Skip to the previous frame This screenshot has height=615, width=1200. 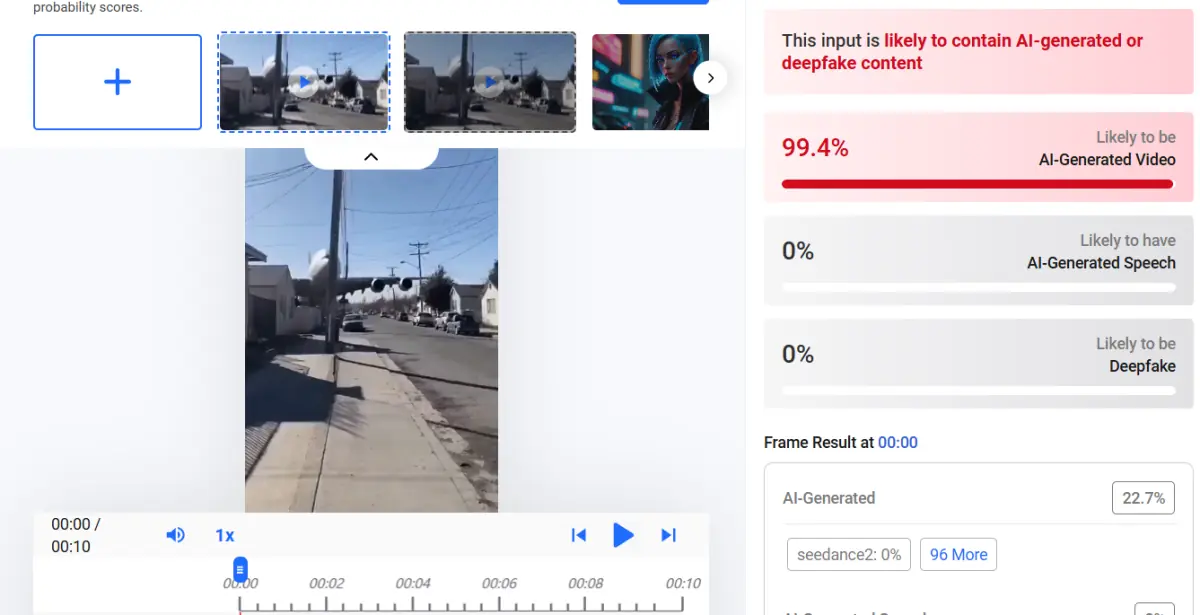pos(578,535)
